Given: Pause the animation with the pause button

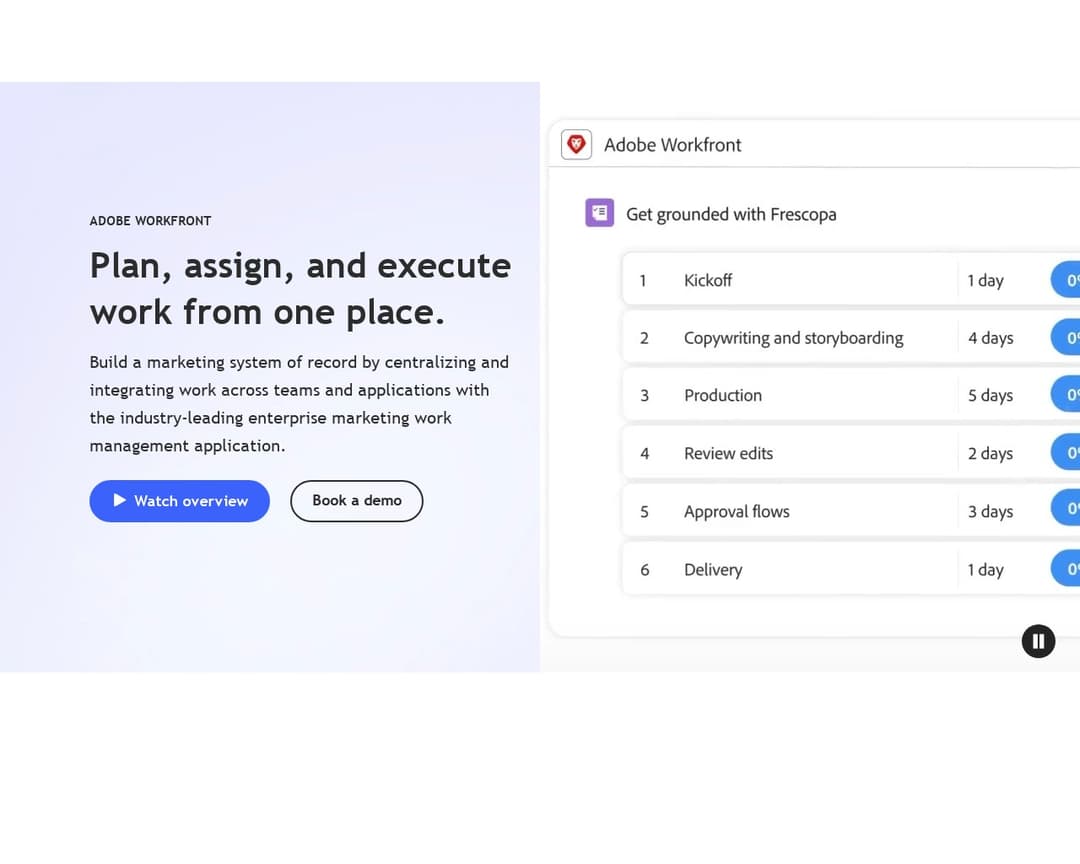Looking at the screenshot, I should 1038,641.
